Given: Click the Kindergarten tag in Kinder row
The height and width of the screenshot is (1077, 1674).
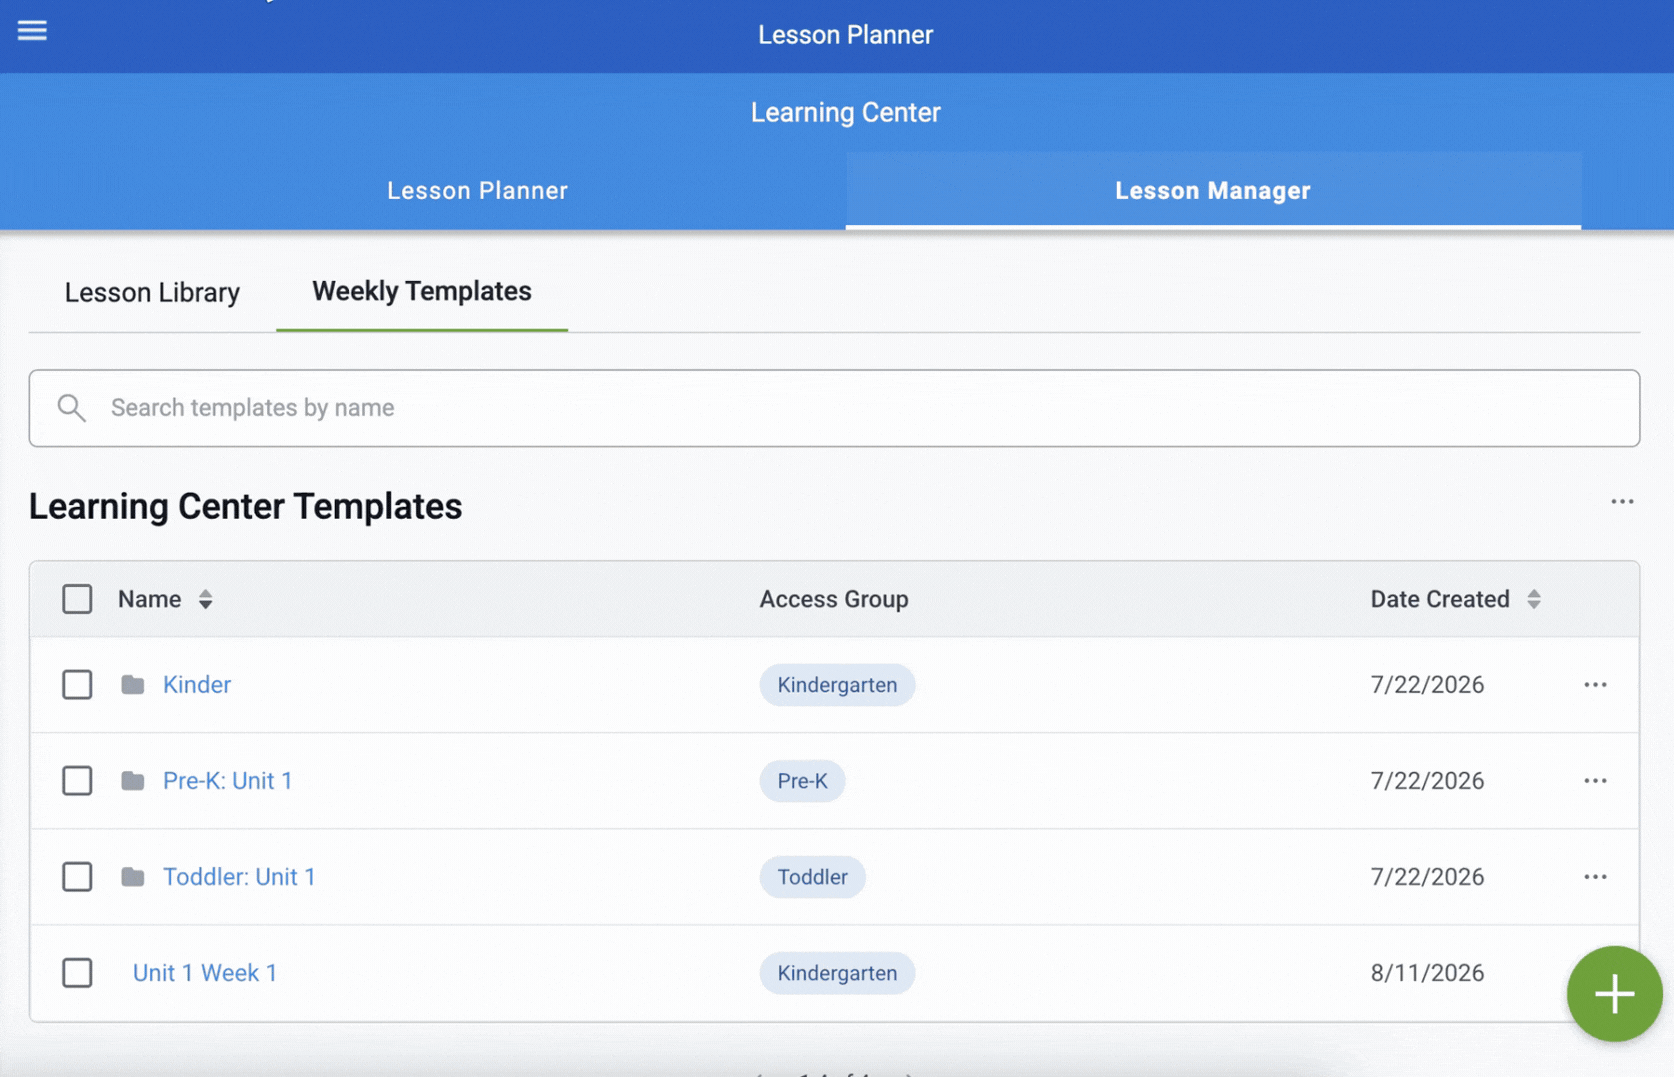Looking at the screenshot, I should [x=837, y=685].
